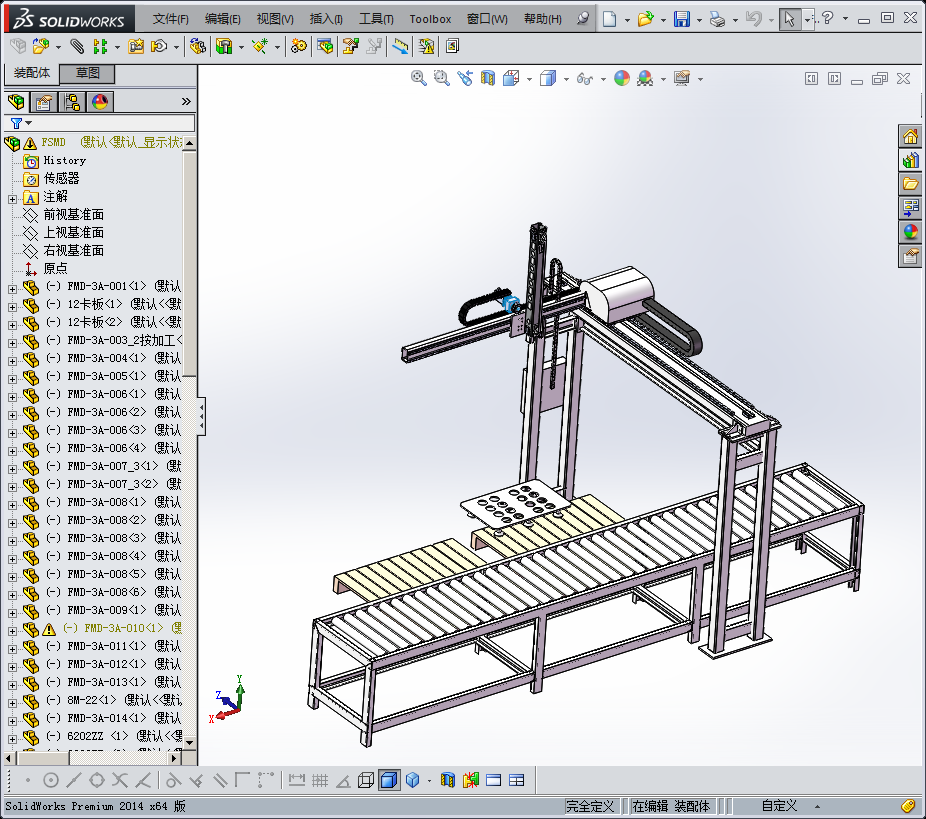Open the 编辑(E) menu
The height and width of the screenshot is (819, 926).
pyautogui.click(x=223, y=19)
